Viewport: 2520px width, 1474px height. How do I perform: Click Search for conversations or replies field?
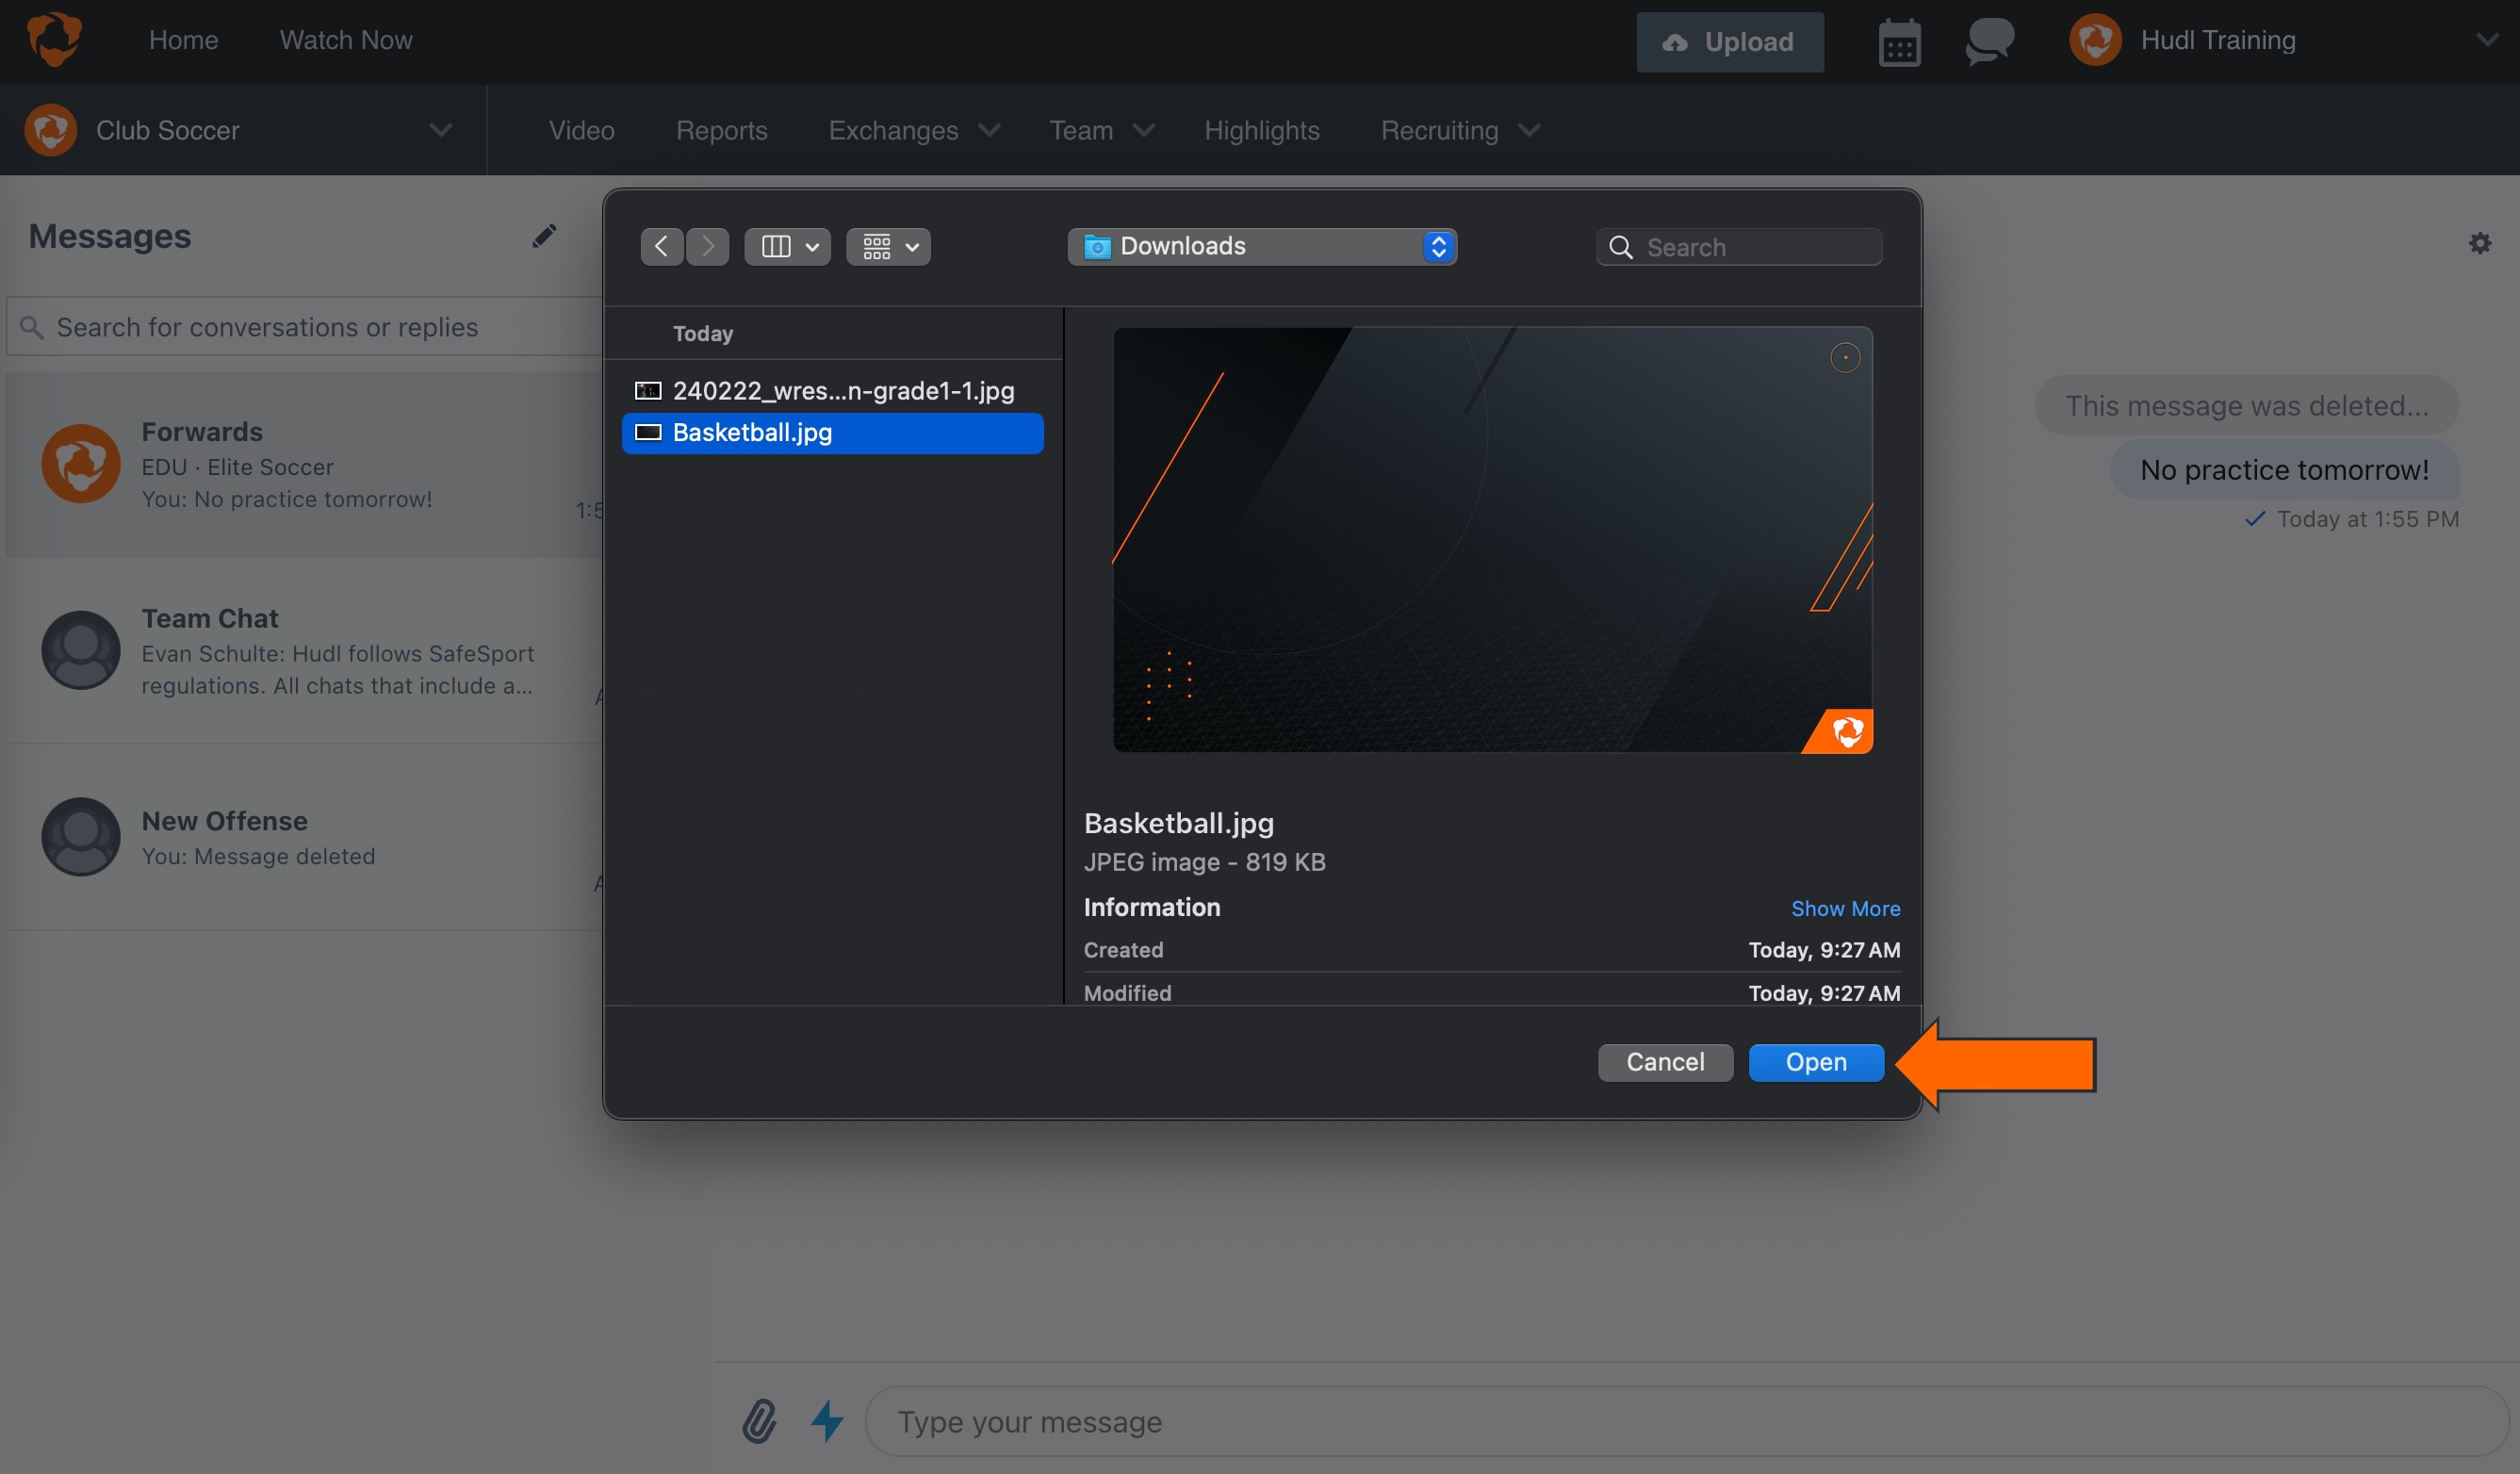coord(305,327)
